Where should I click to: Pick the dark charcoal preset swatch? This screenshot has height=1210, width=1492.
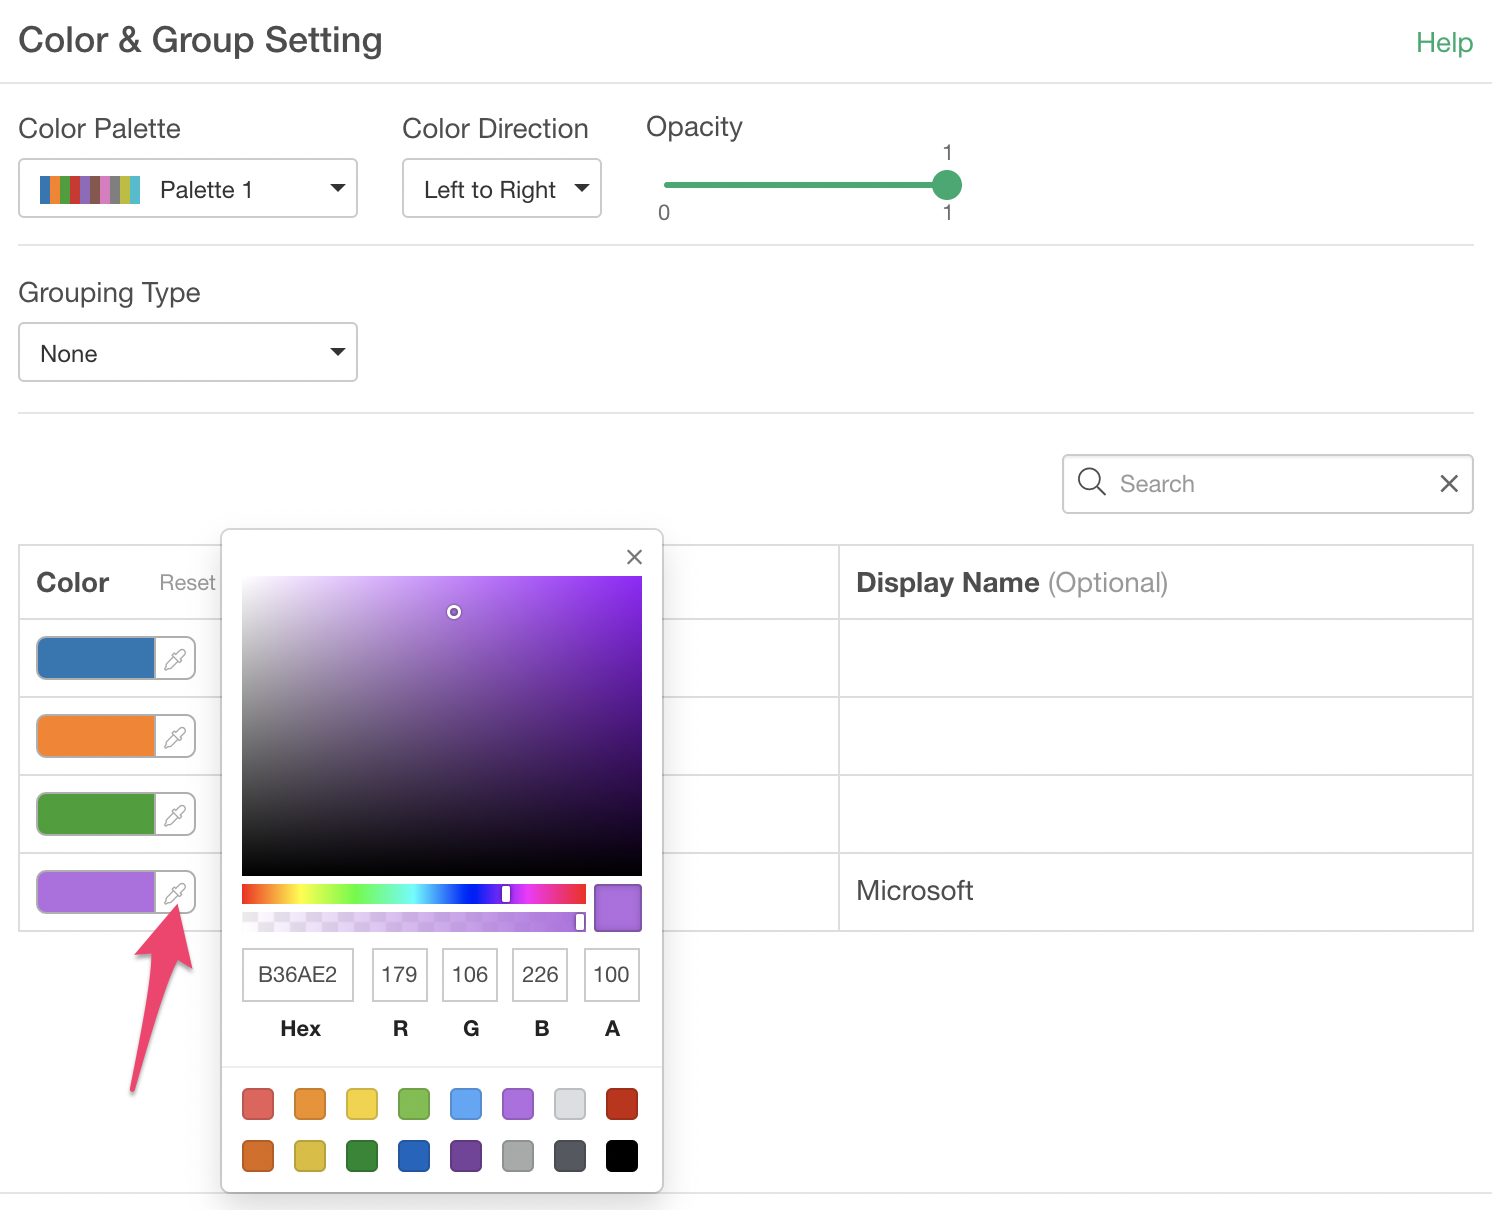click(570, 1156)
